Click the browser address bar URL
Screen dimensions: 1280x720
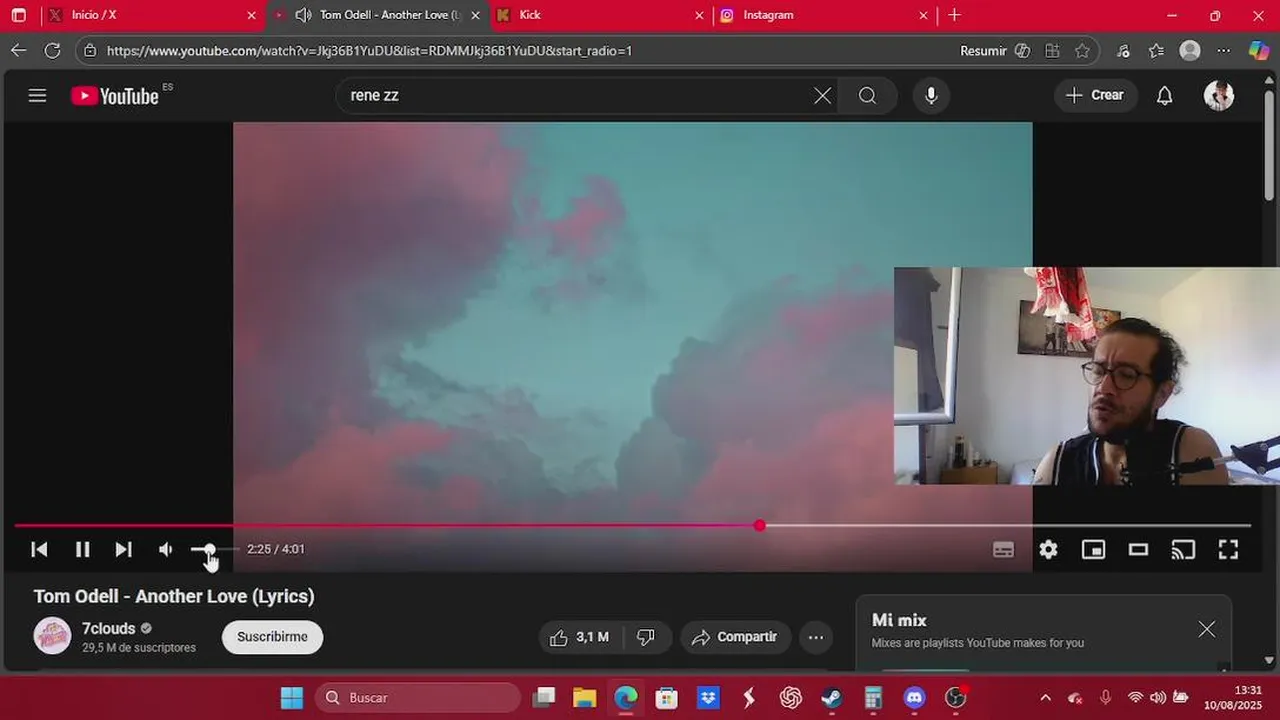point(369,50)
